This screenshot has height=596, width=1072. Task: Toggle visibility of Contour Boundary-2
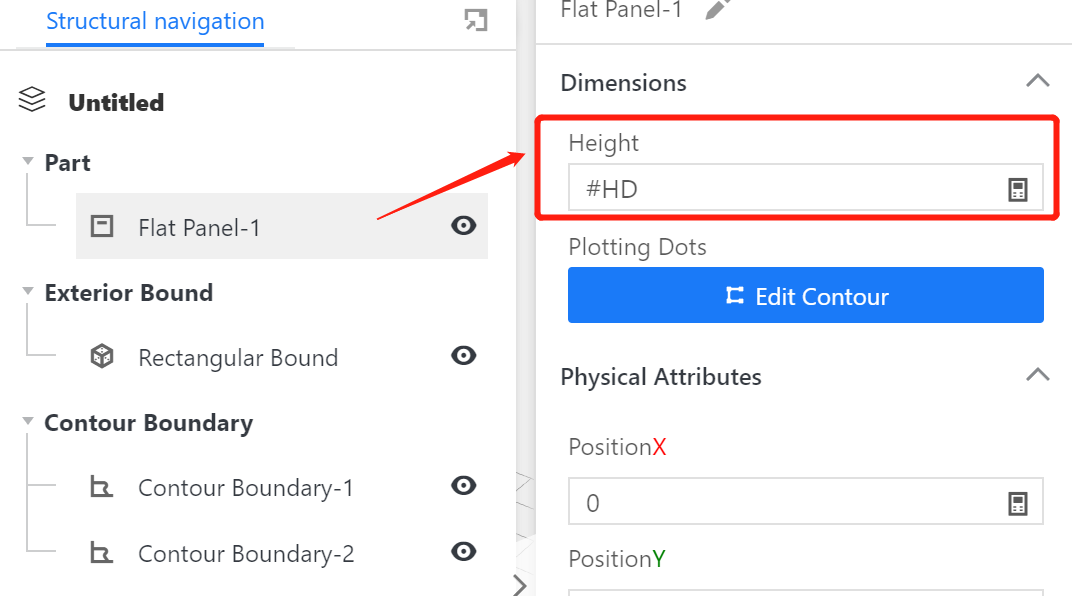point(463,552)
